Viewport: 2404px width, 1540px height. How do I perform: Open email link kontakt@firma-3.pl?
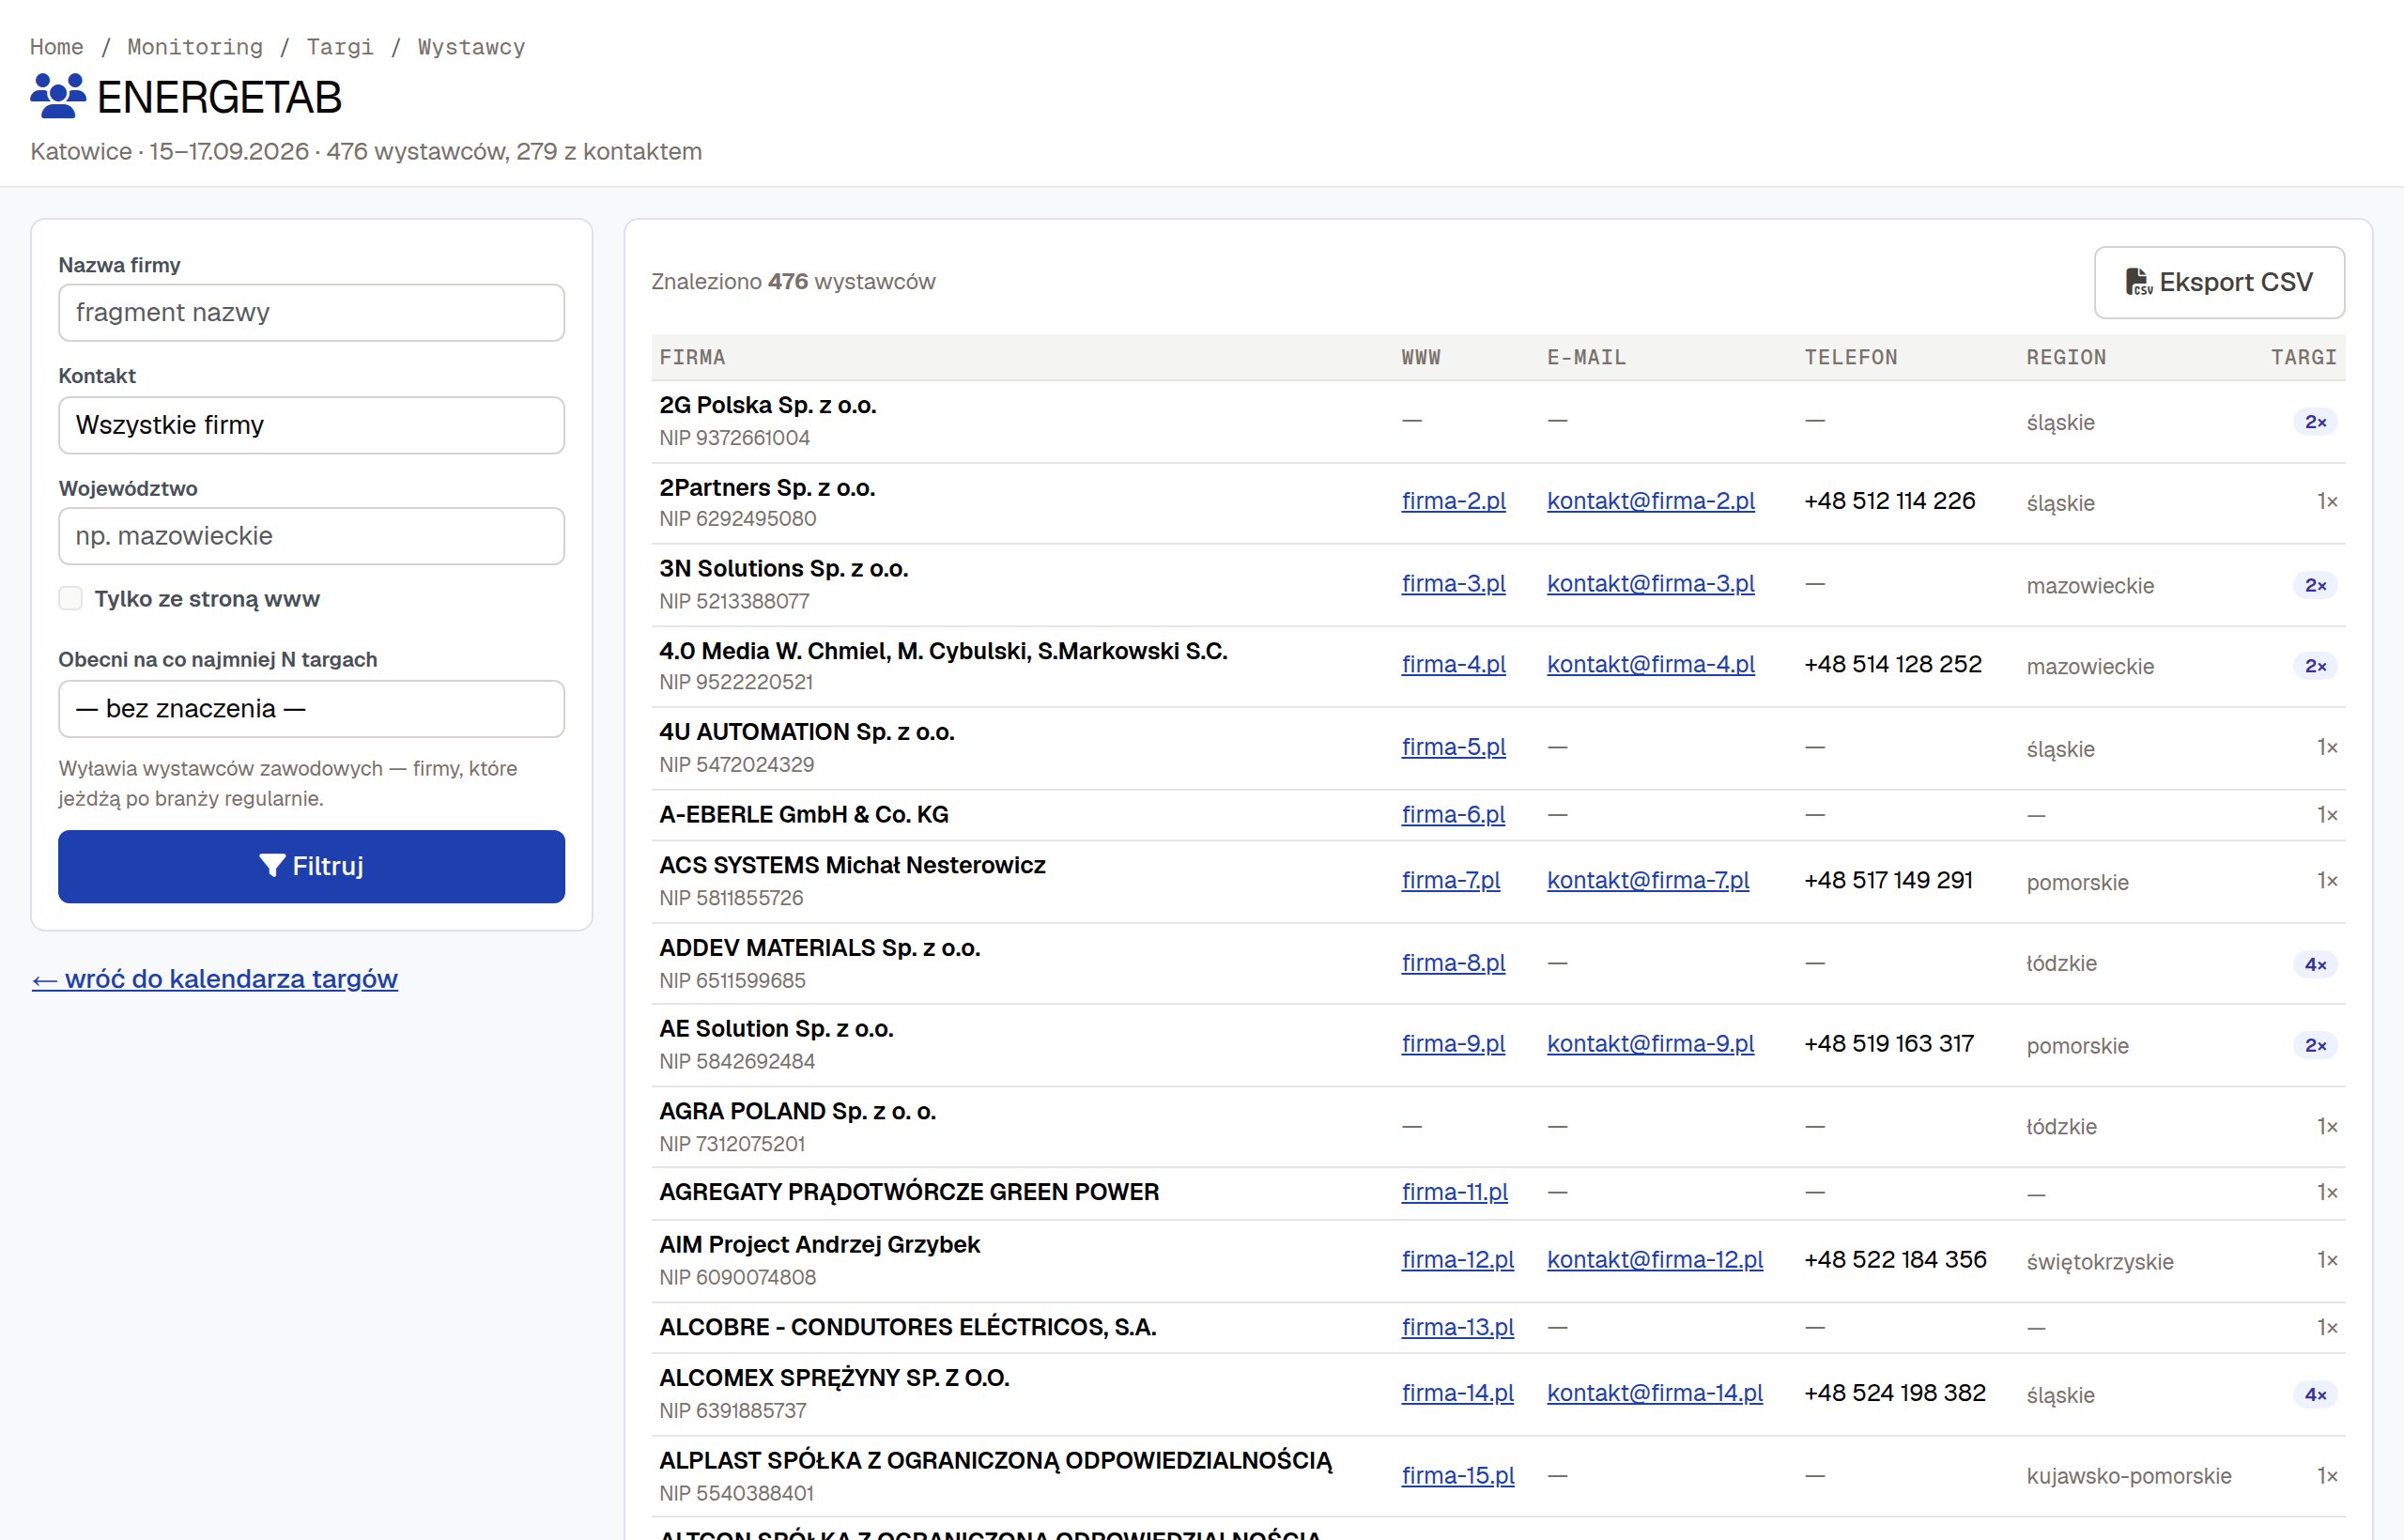[x=1651, y=584]
